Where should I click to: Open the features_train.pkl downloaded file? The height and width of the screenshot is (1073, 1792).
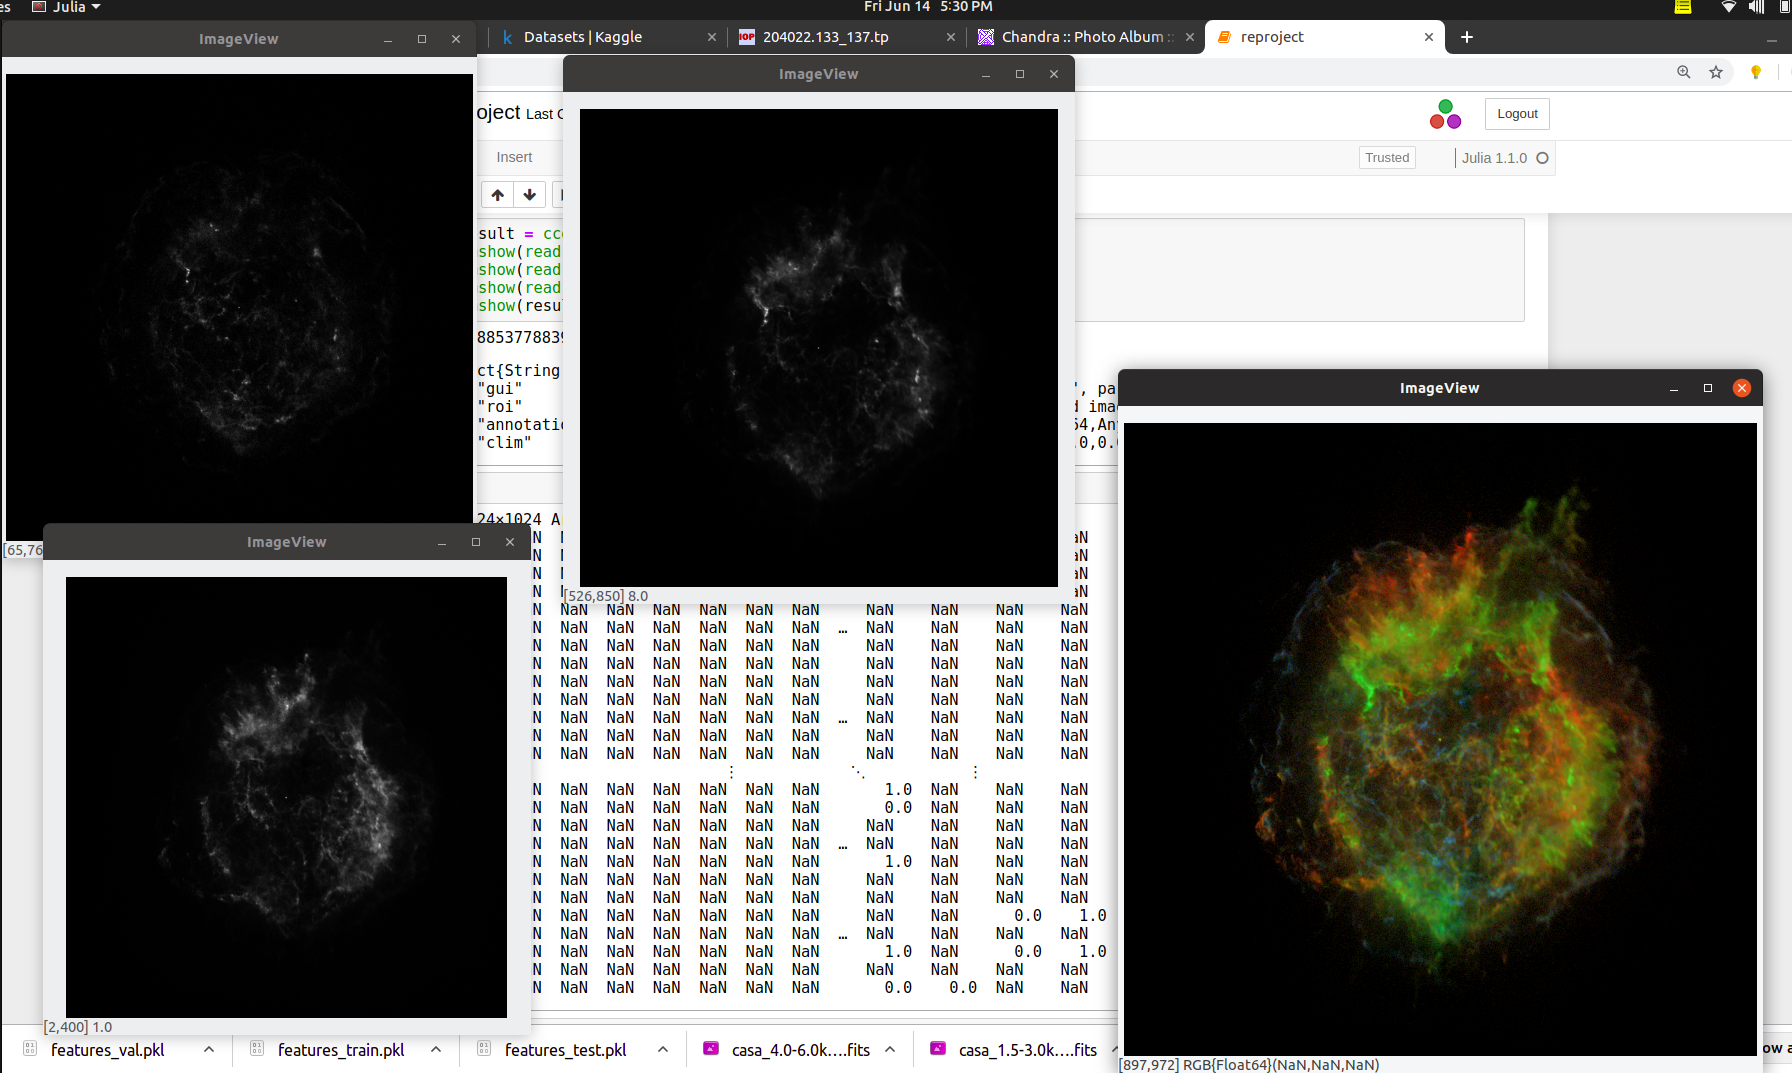[x=341, y=1050]
